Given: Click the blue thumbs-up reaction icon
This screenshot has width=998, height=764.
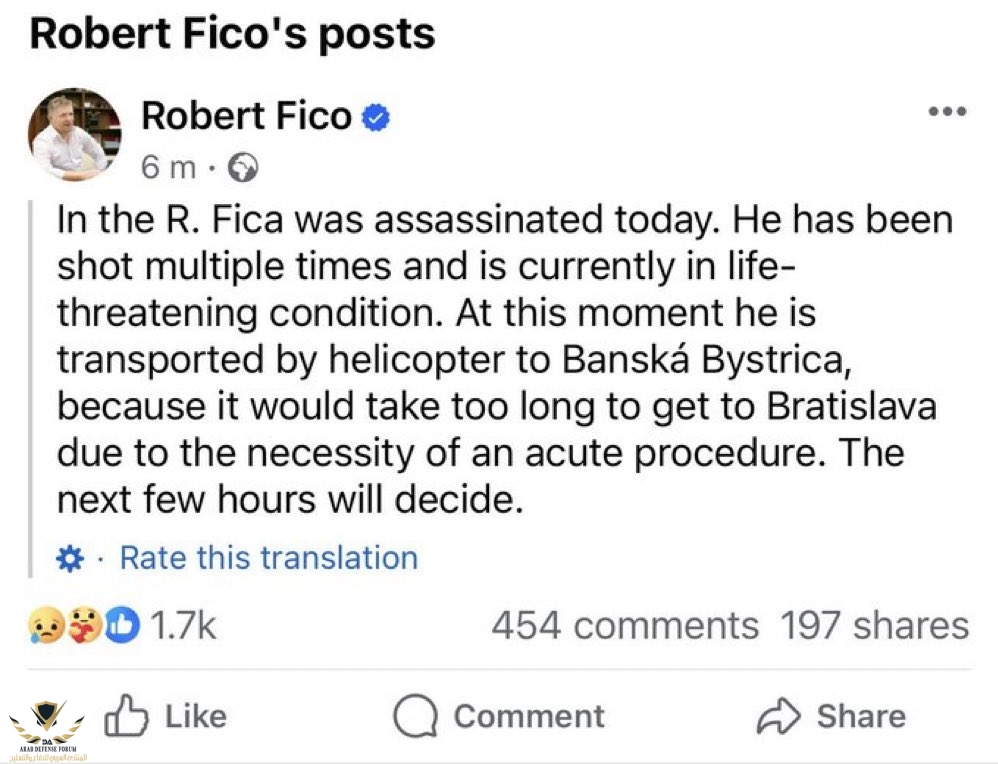Looking at the screenshot, I should coord(121,626).
